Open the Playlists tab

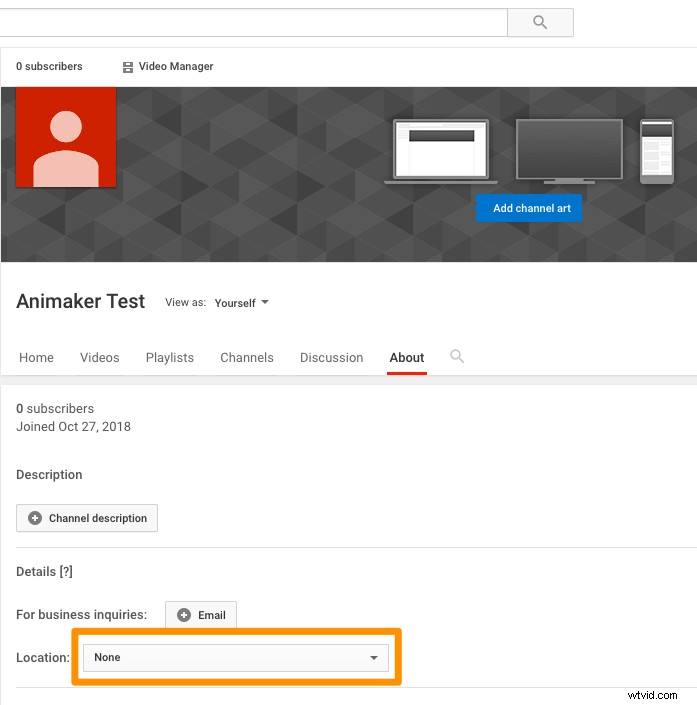(x=170, y=357)
